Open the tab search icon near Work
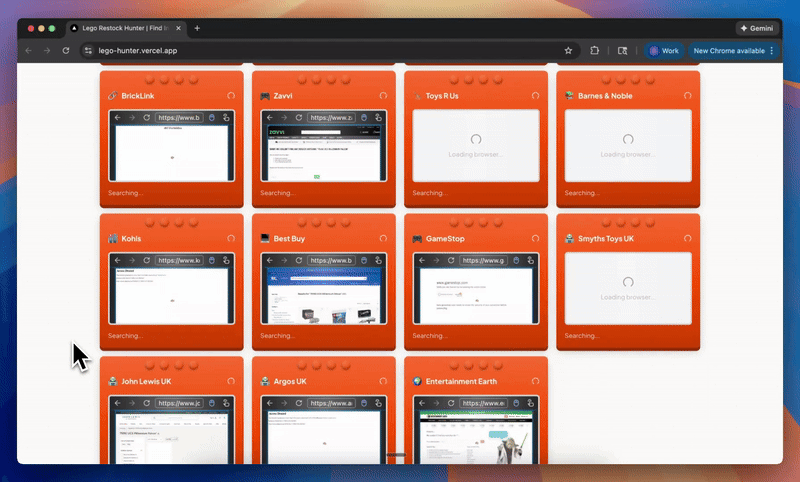800x482 pixels. (622, 50)
